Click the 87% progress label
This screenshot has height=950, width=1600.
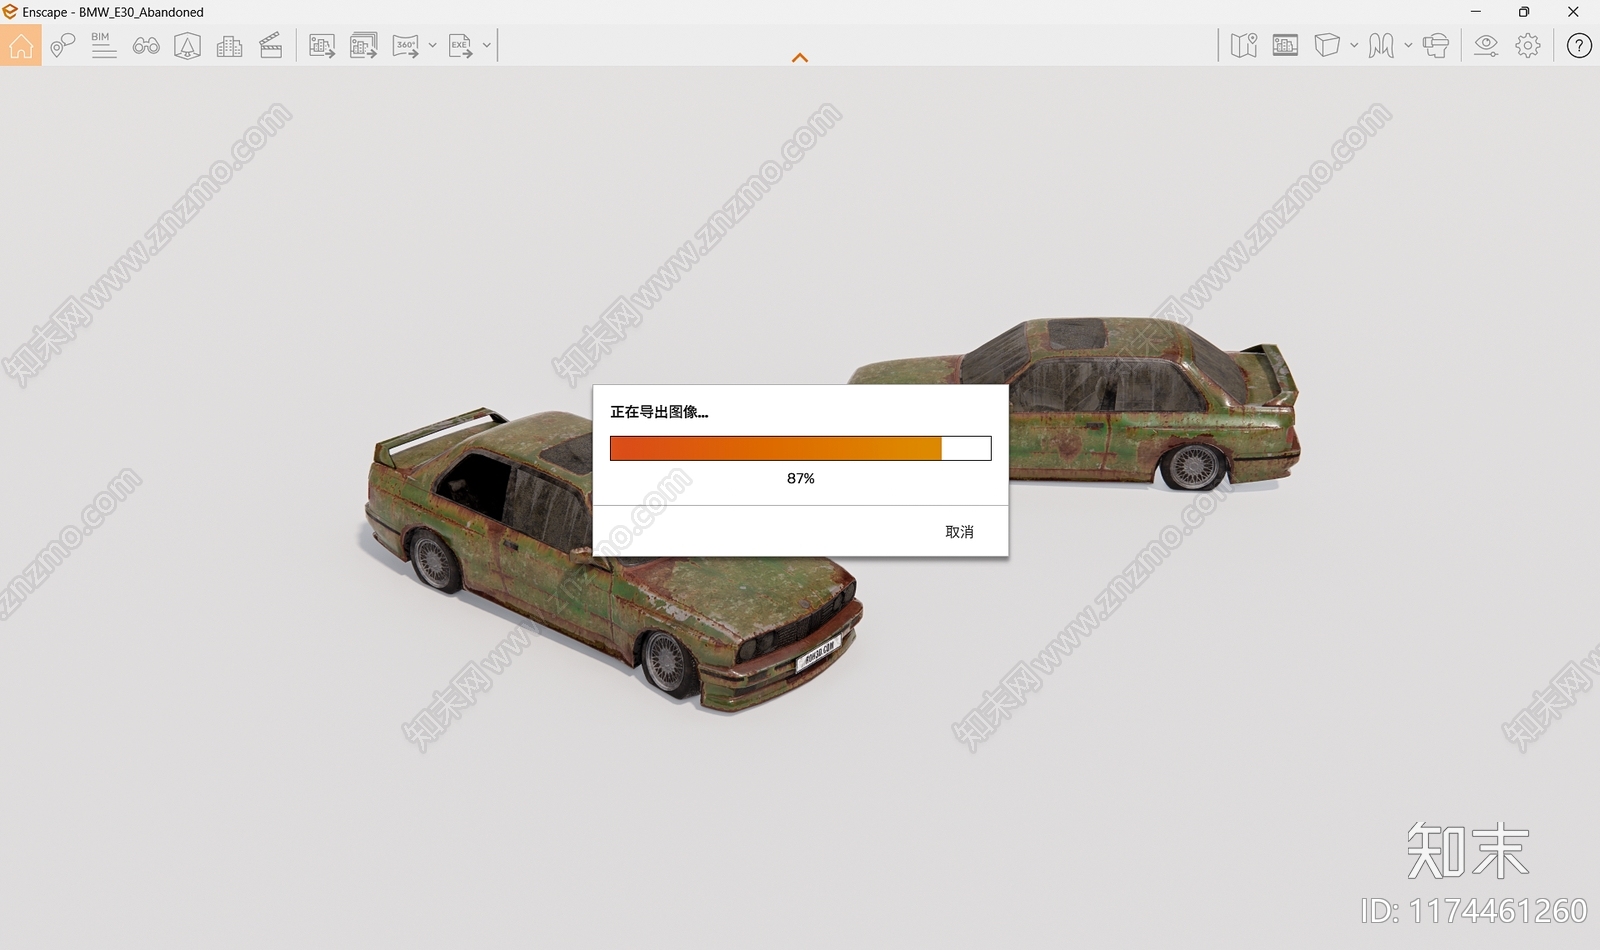[x=801, y=479]
